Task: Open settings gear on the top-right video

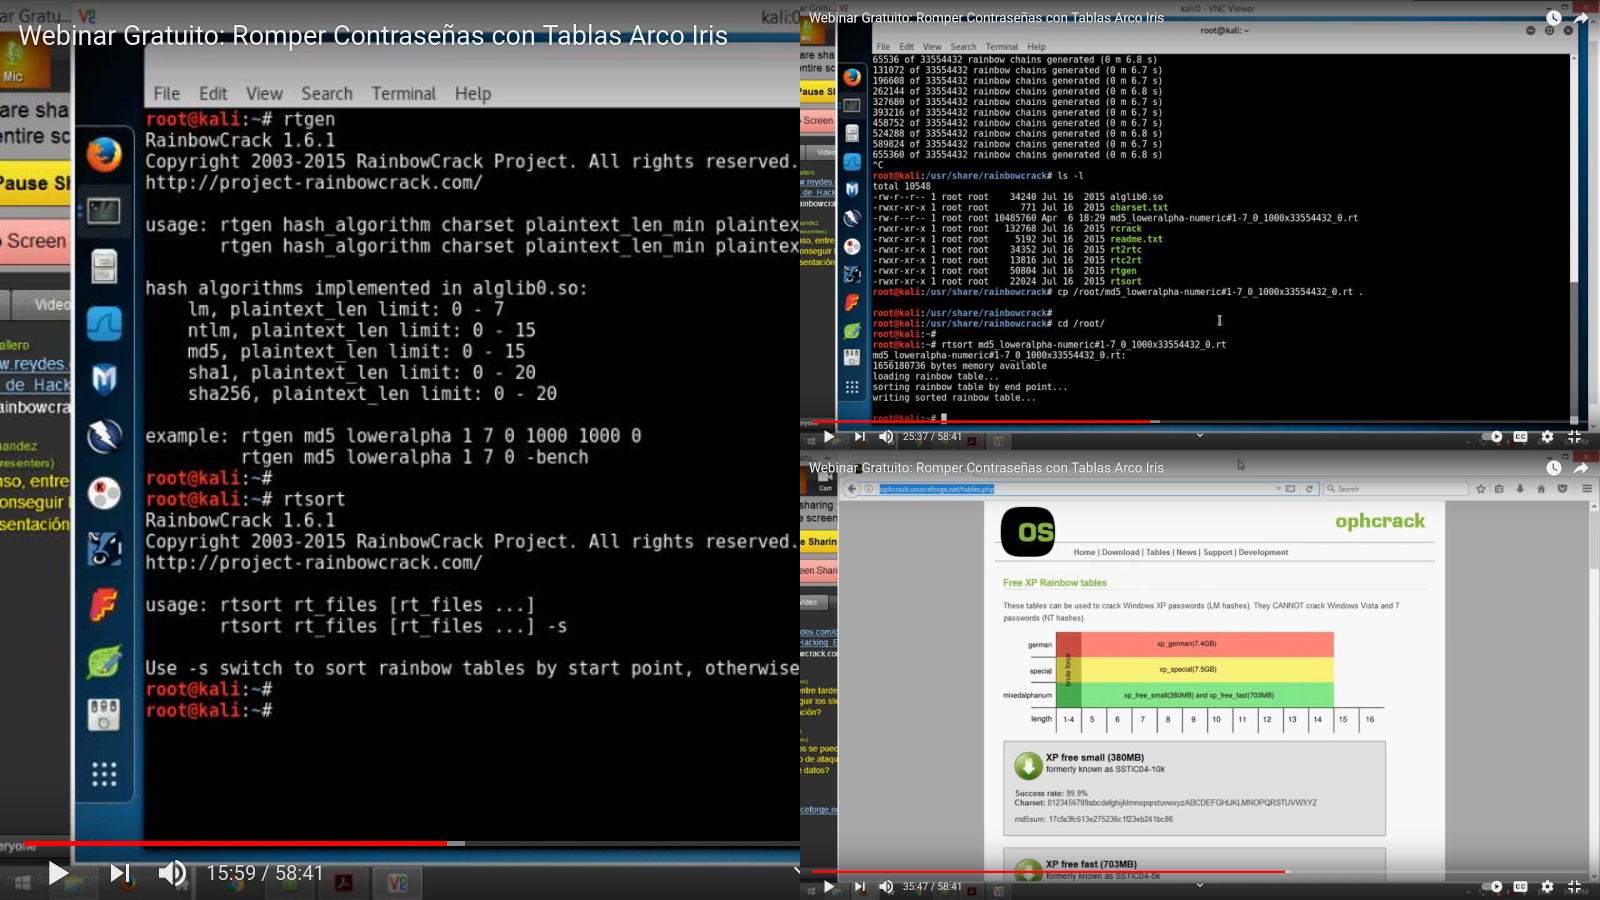Action: pyautogui.click(x=1547, y=437)
